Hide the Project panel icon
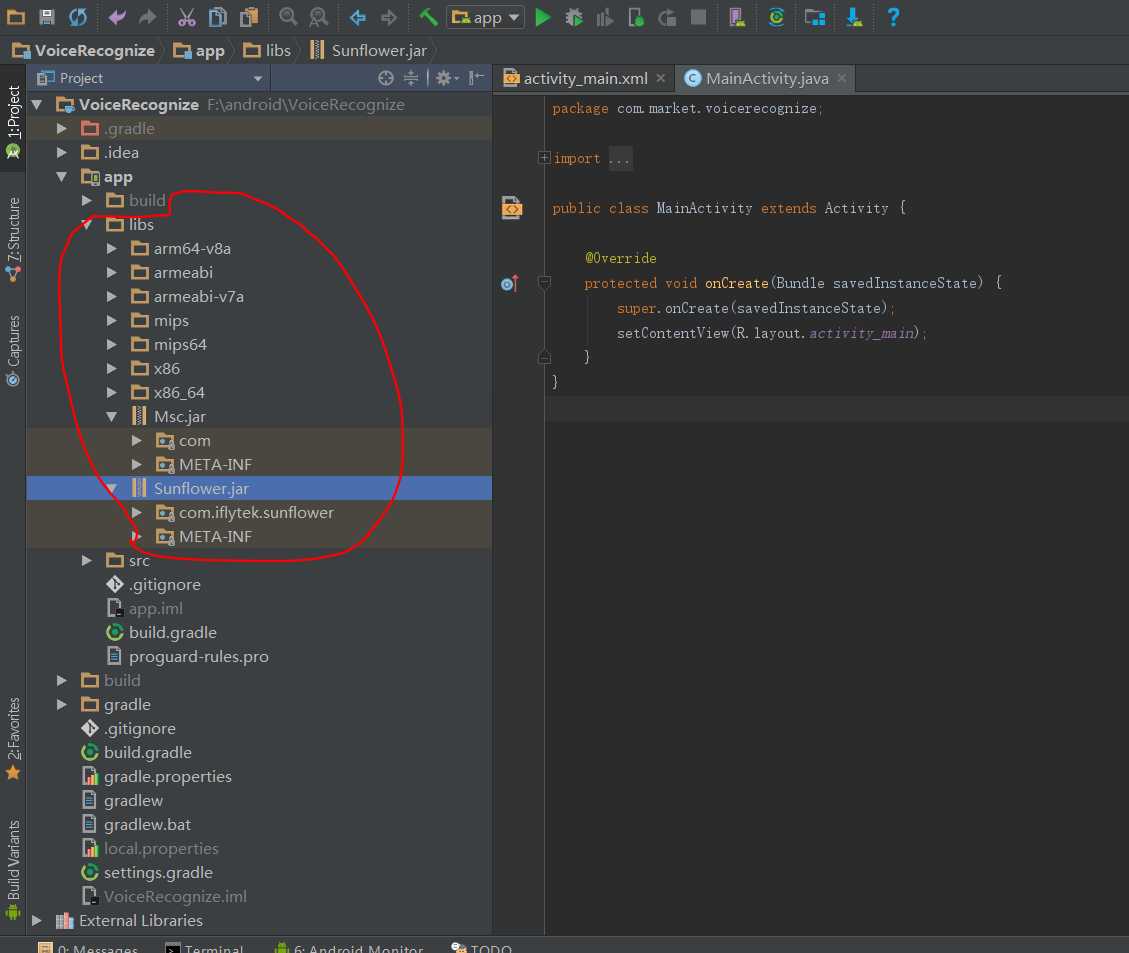Image resolution: width=1129 pixels, height=953 pixels. click(x=476, y=78)
